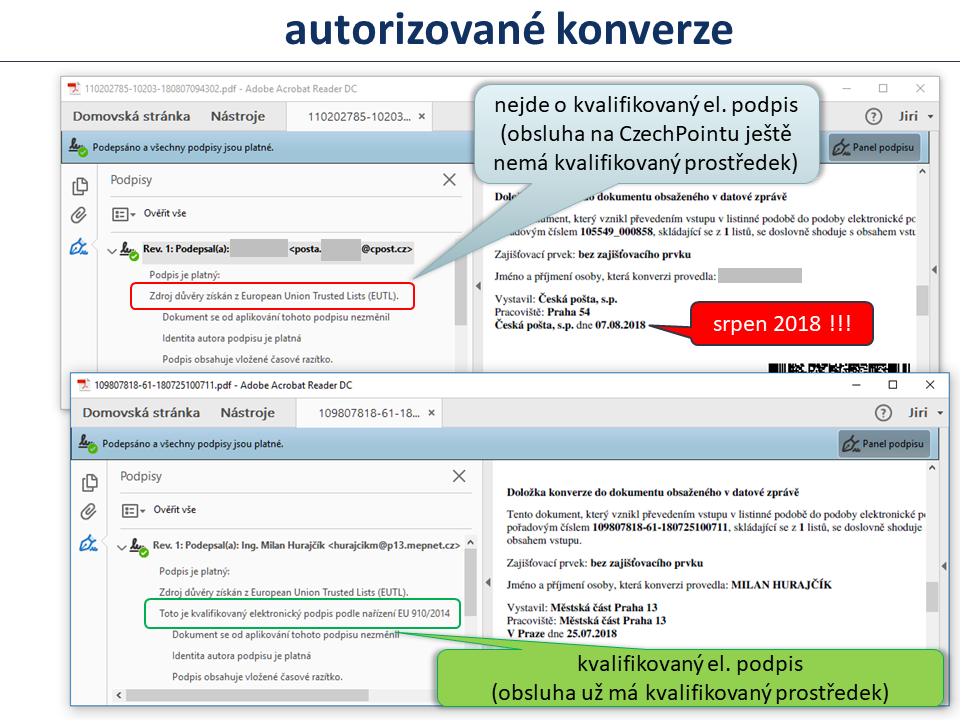The image size is (960, 720).
Task: Select document tab 109807818-61-18...
Action: click(x=369, y=413)
